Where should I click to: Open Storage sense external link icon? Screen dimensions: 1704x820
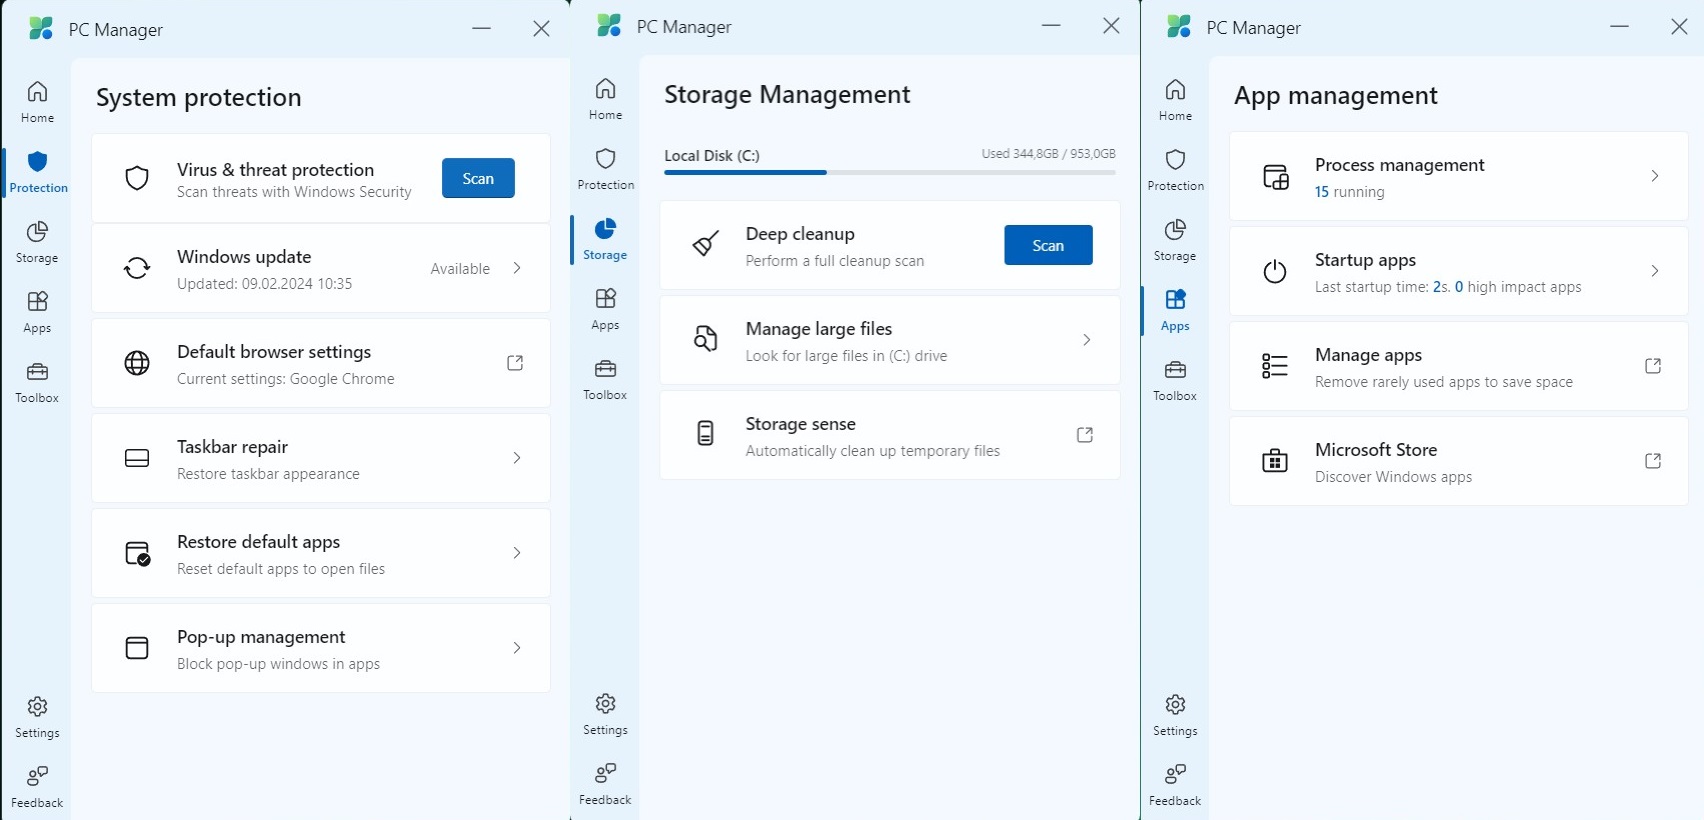click(1085, 435)
